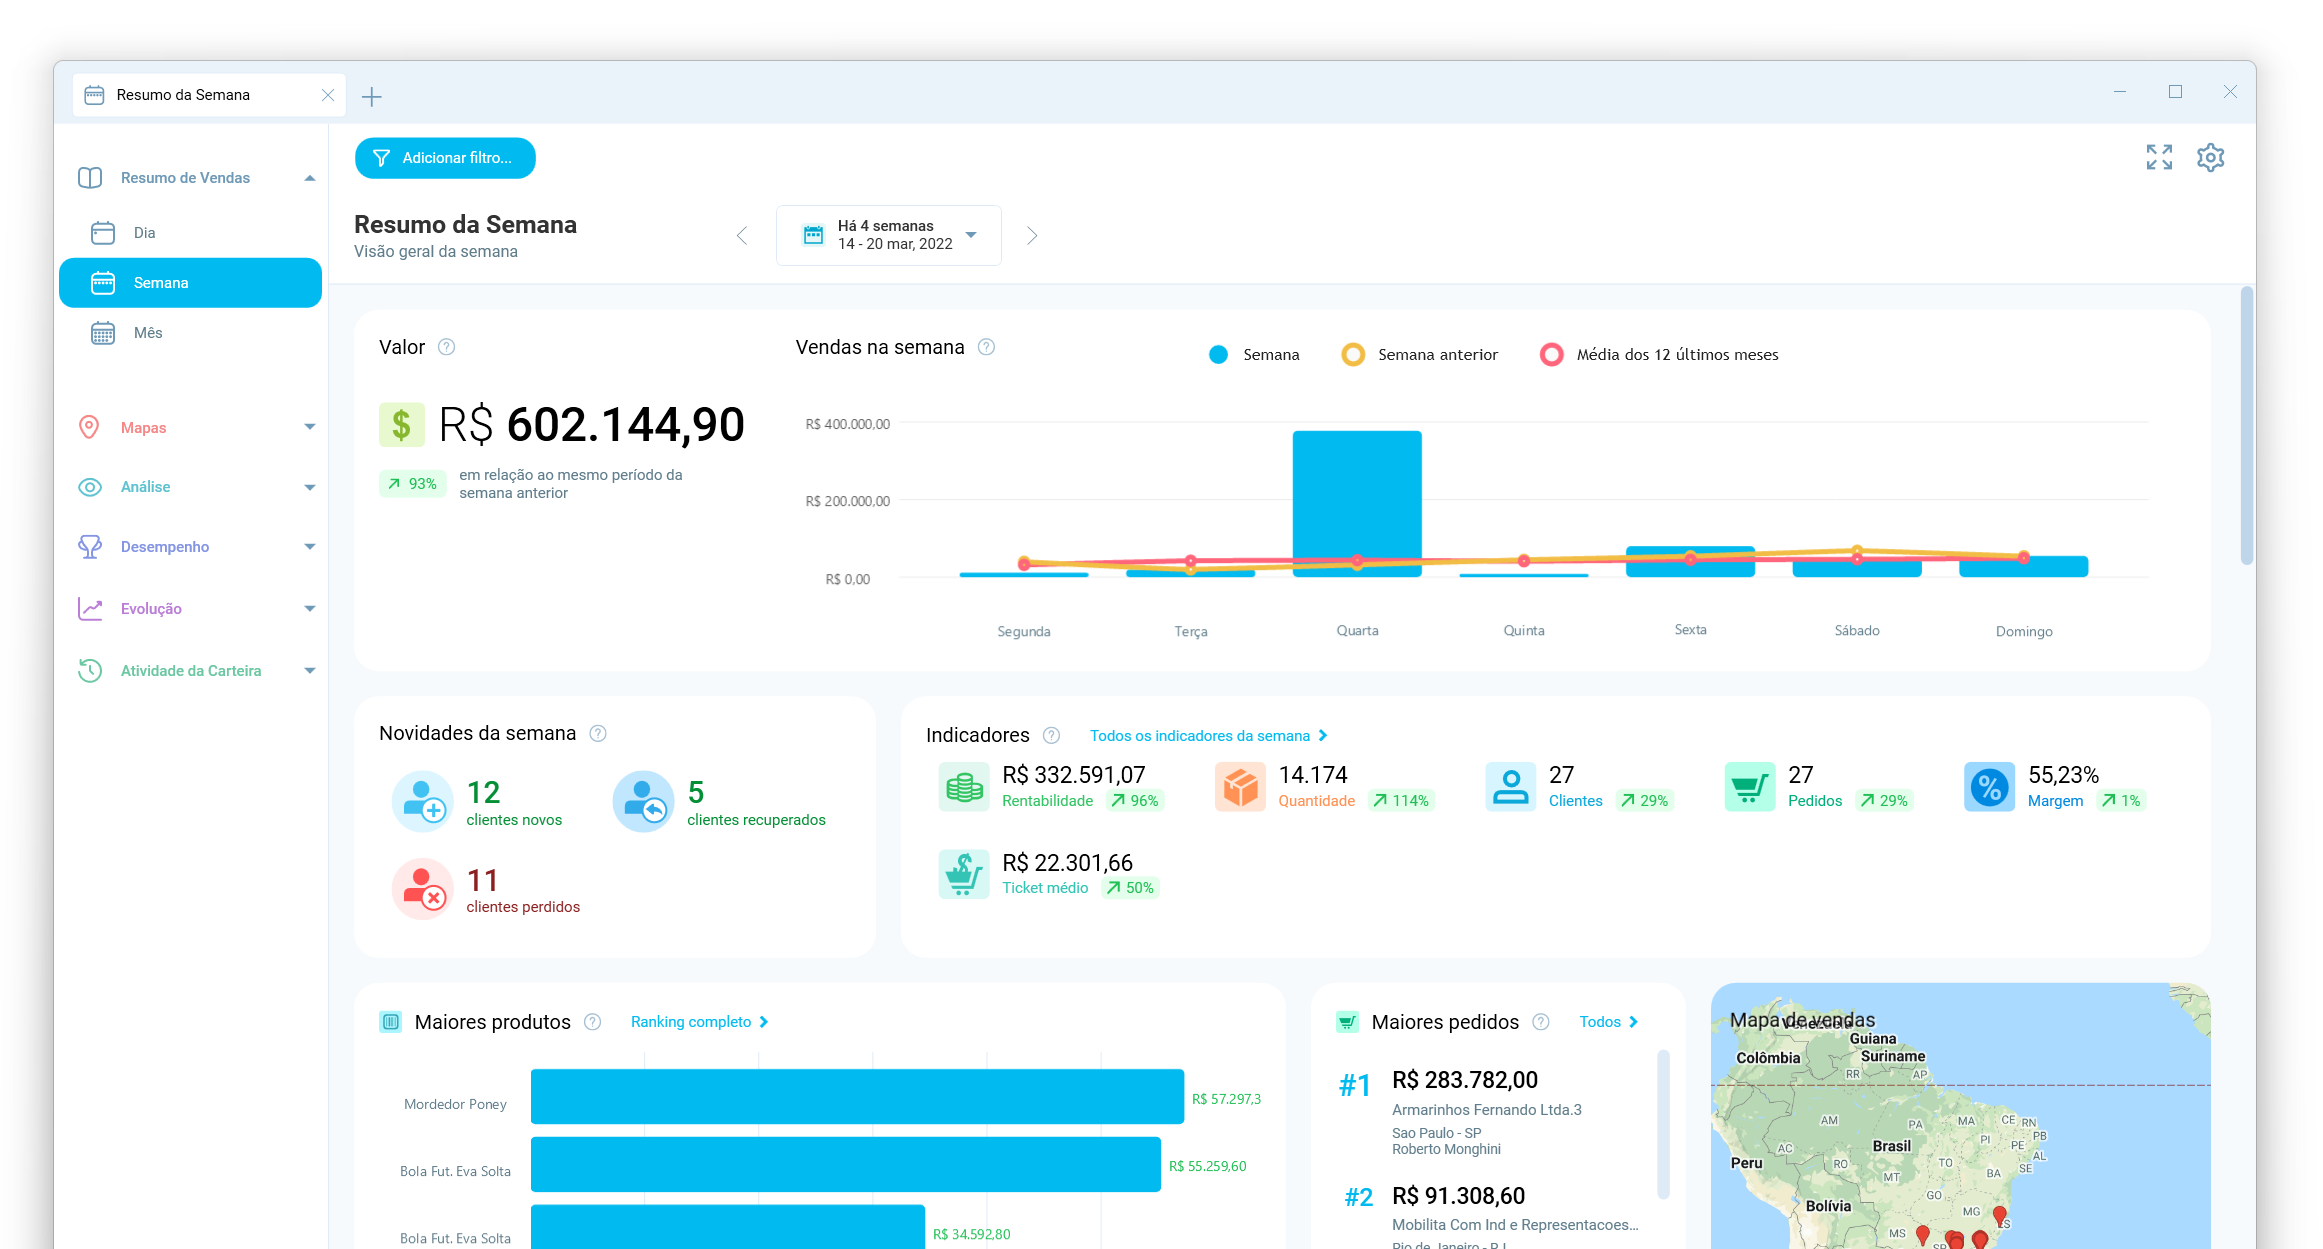Image resolution: width=2323 pixels, height=1249 pixels.
Task: Expand the Desempenho menu arrow
Action: [x=310, y=547]
